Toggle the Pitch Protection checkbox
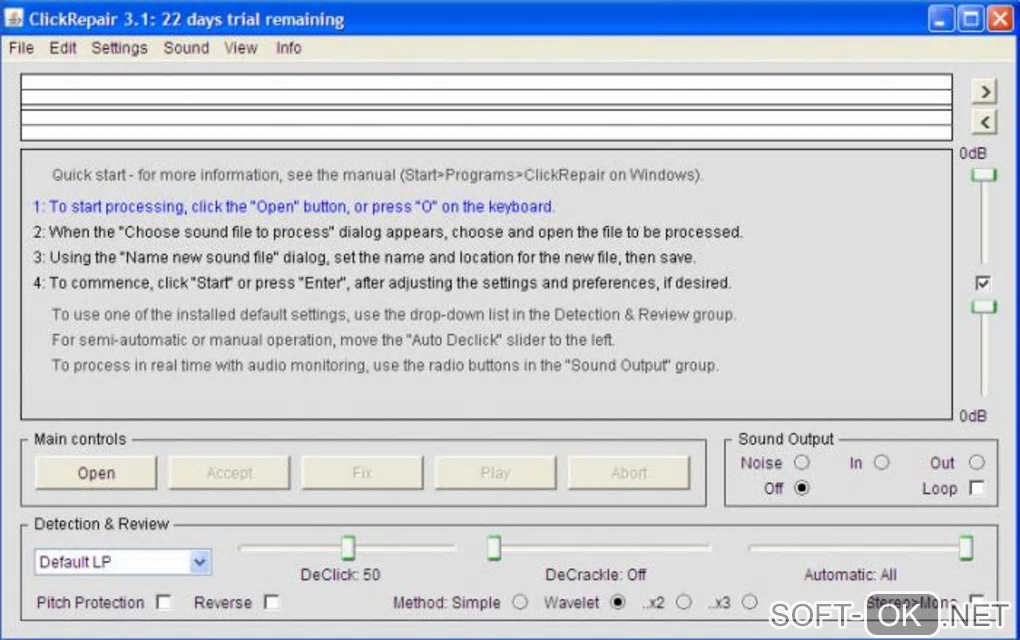The width and height of the screenshot is (1020, 640). 164,603
